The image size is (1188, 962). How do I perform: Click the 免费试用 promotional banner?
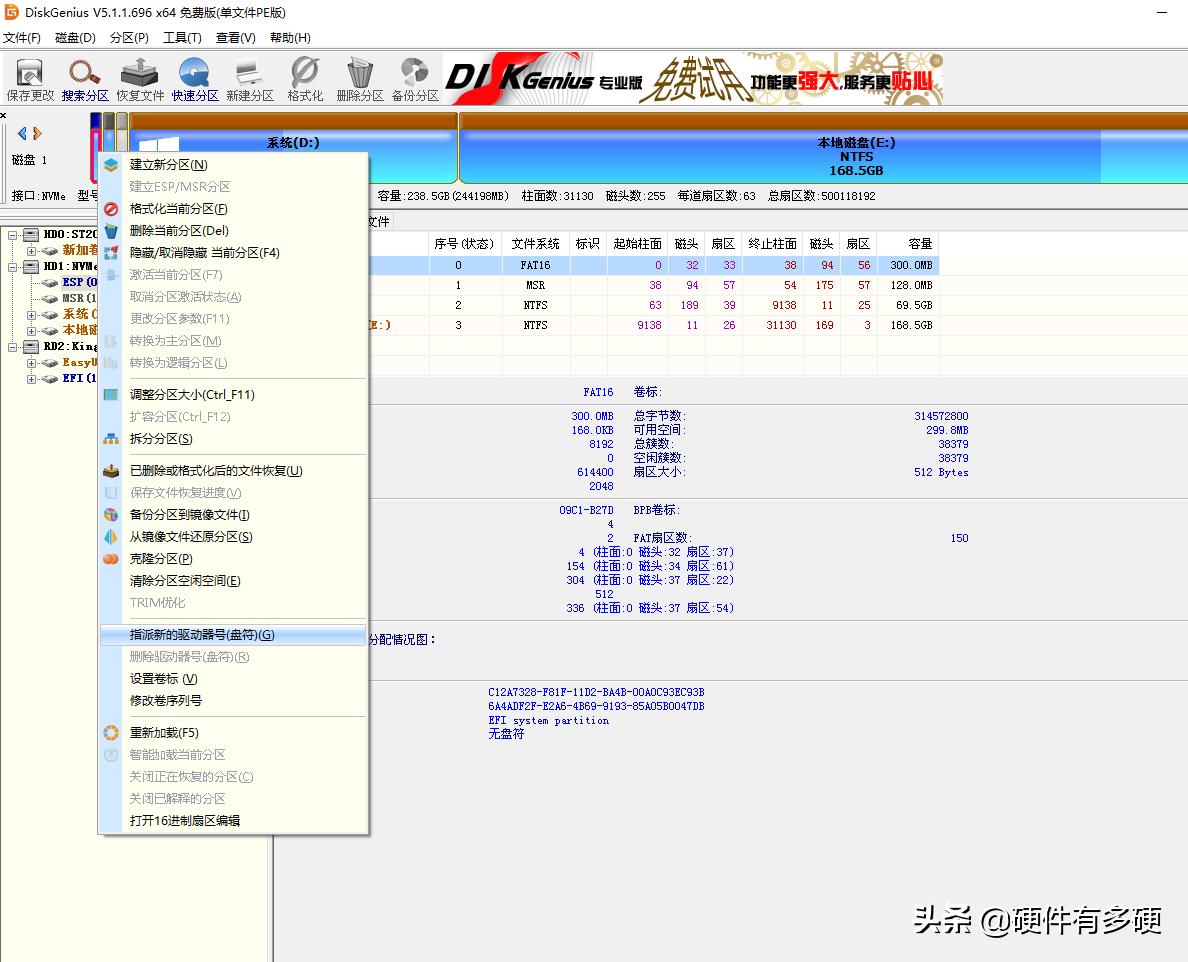coord(700,78)
